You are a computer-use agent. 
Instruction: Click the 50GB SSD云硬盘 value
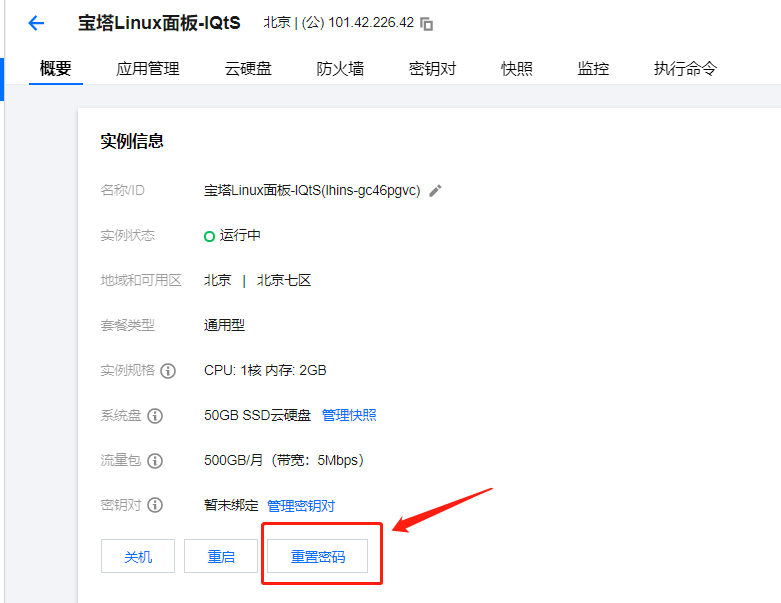tap(258, 415)
